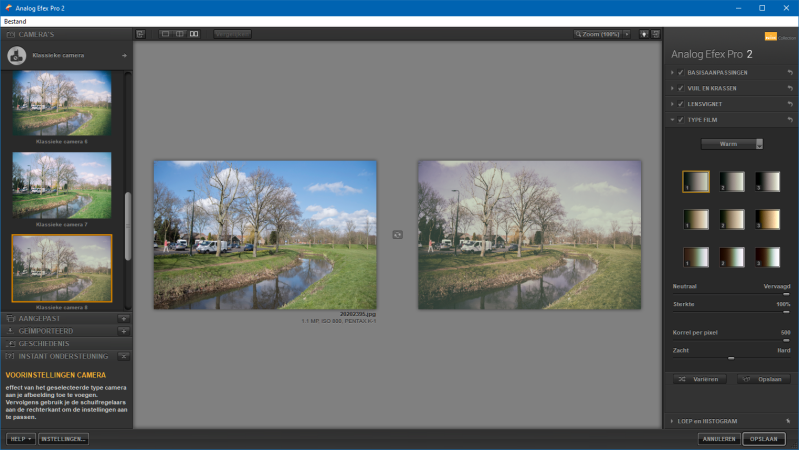Reset the Type film settings
Viewport: 799px width, 450px height.
click(x=790, y=120)
